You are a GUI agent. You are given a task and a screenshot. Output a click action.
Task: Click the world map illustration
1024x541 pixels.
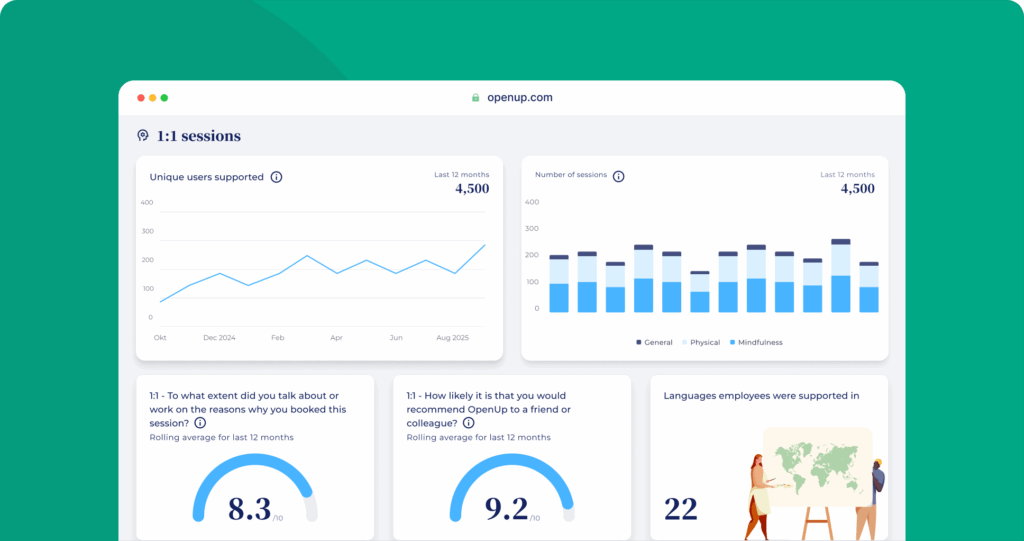[x=817, y=467]
